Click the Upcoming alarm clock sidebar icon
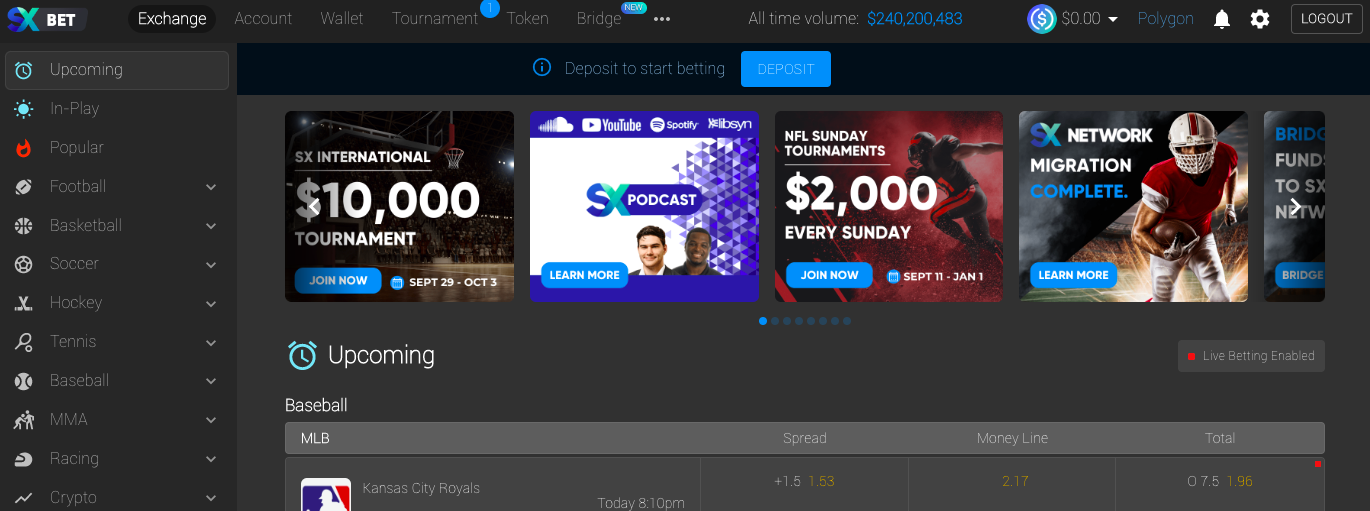1370x511 pixels. [24, 70]
